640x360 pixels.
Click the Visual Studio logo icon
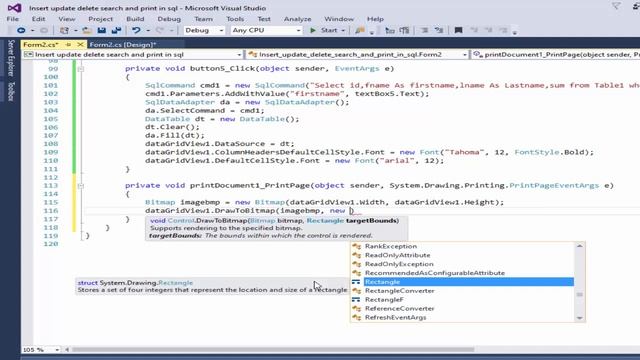pos(14,8)
